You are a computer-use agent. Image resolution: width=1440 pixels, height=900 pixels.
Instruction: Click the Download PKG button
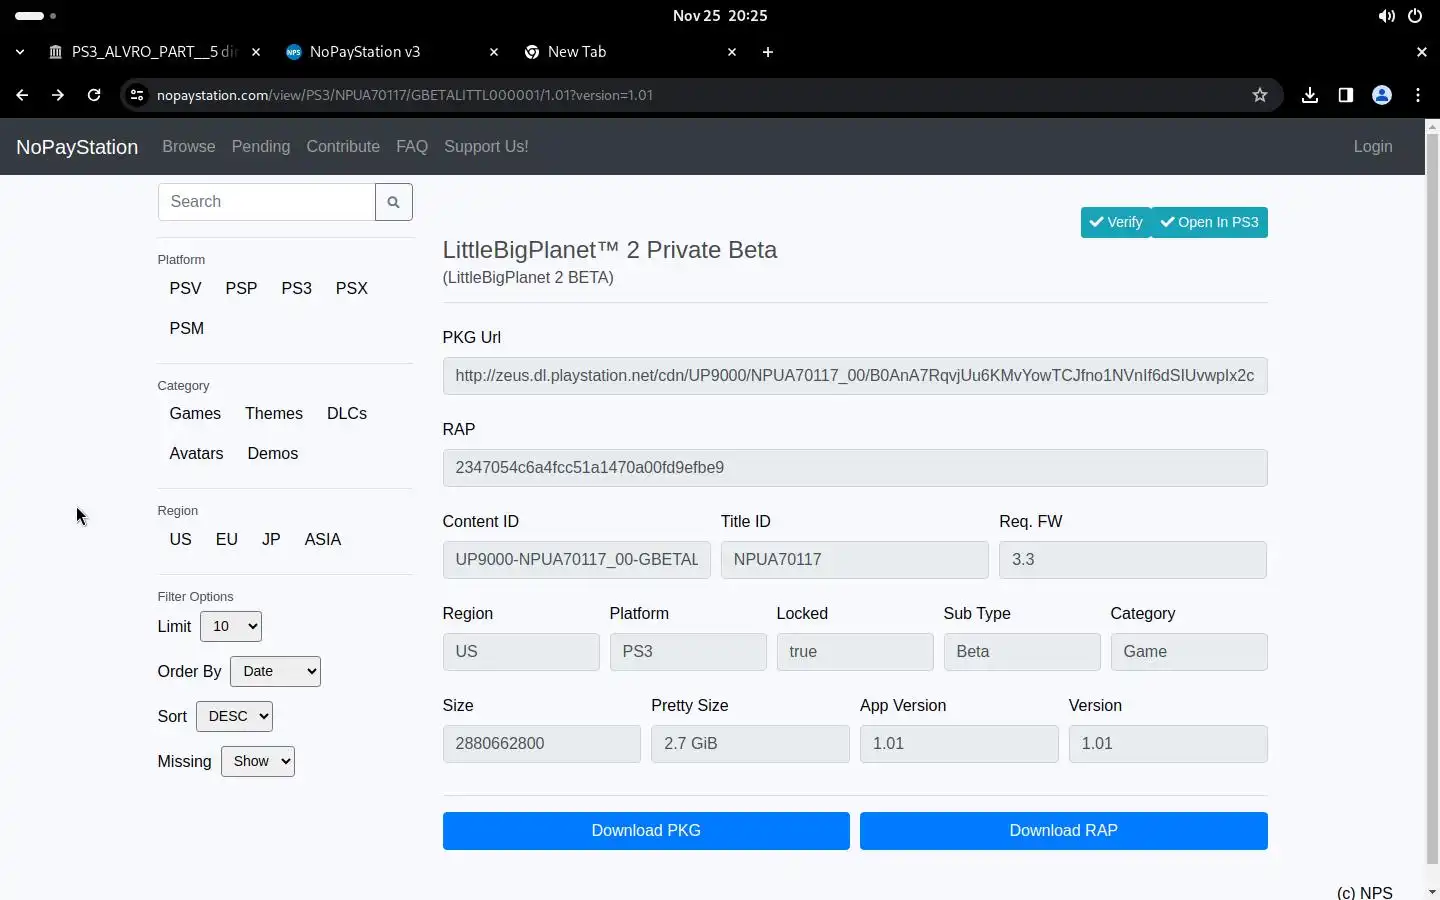pyautogui.click(x=646, y=831)
